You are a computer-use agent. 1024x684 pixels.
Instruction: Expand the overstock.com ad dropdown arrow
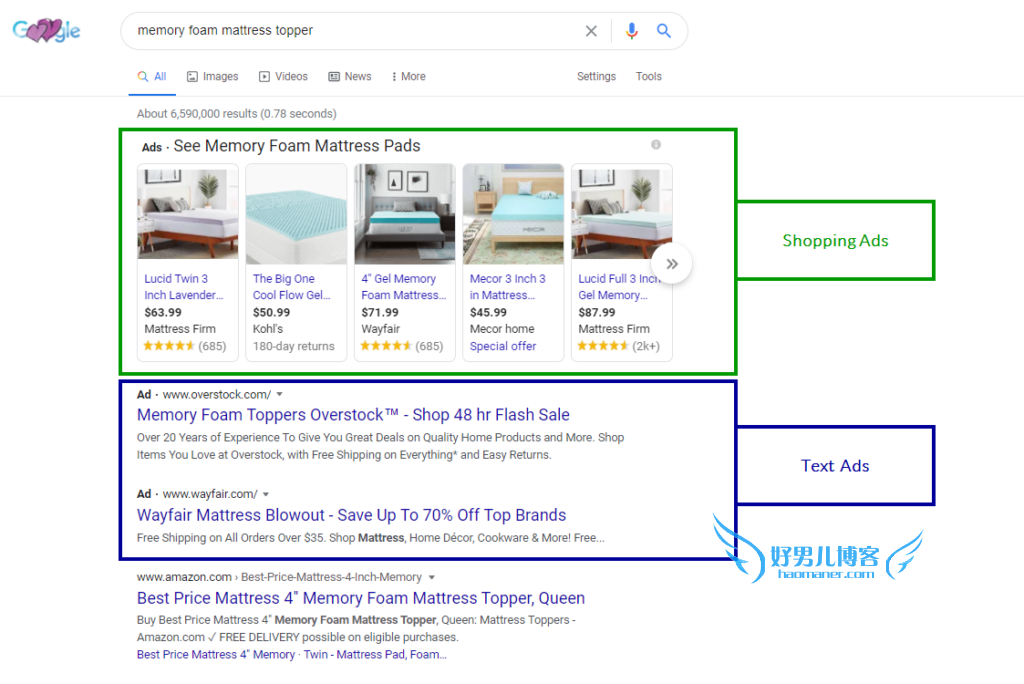tap(280, 394)
